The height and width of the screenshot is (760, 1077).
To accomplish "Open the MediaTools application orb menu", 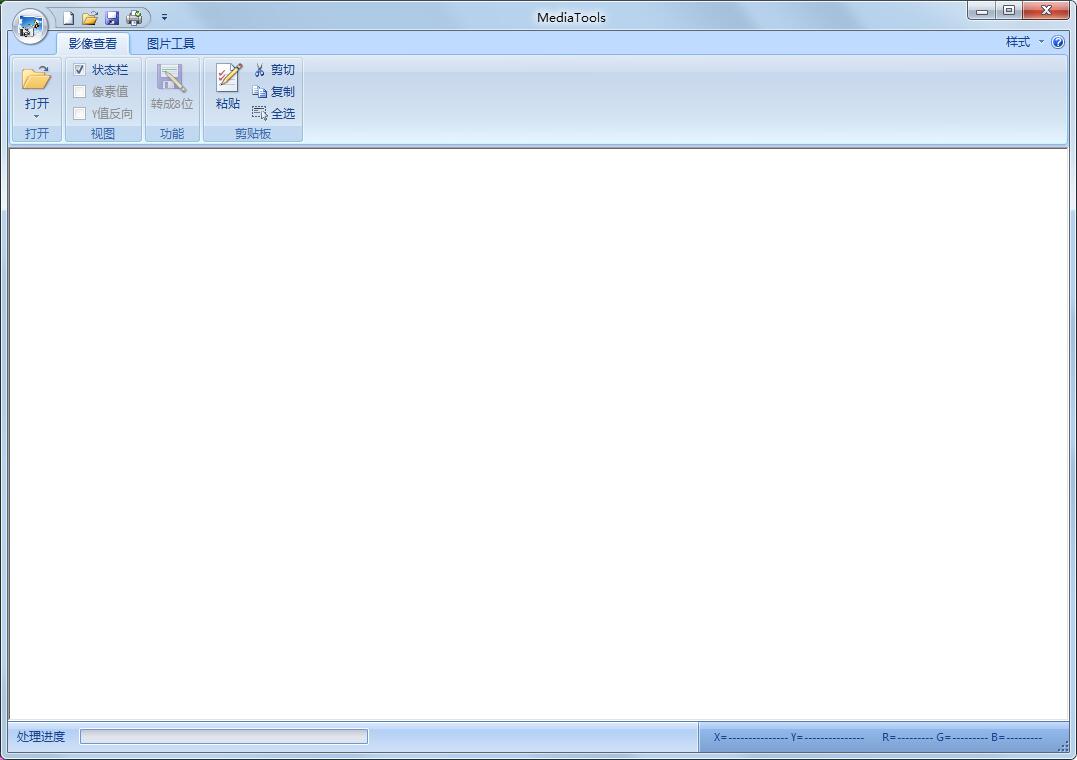I will click(30, 26).
